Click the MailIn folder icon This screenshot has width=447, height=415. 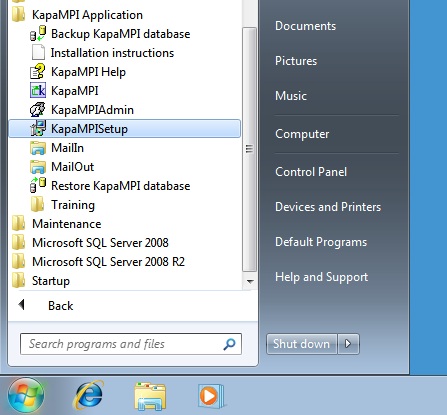point(38,148)
